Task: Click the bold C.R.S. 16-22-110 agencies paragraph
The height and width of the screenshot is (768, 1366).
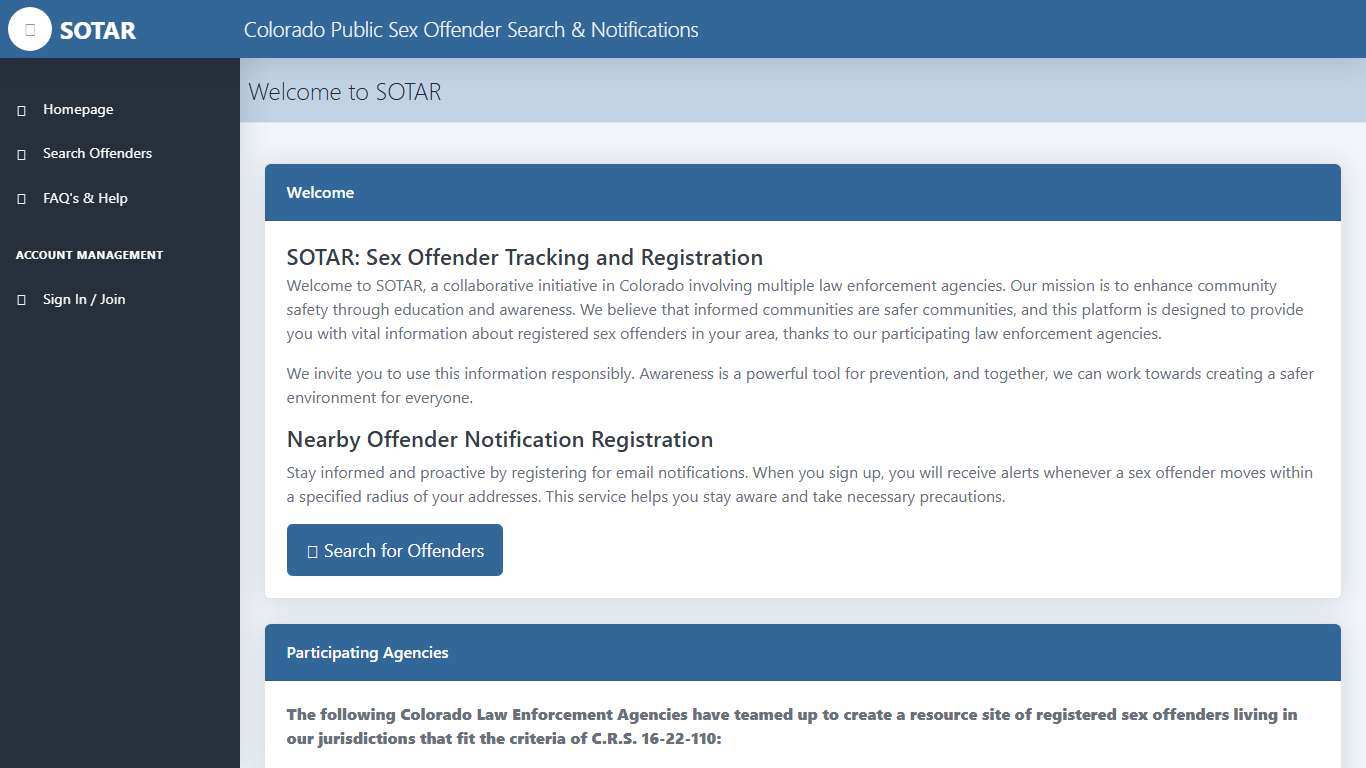Action: (791, 726)
